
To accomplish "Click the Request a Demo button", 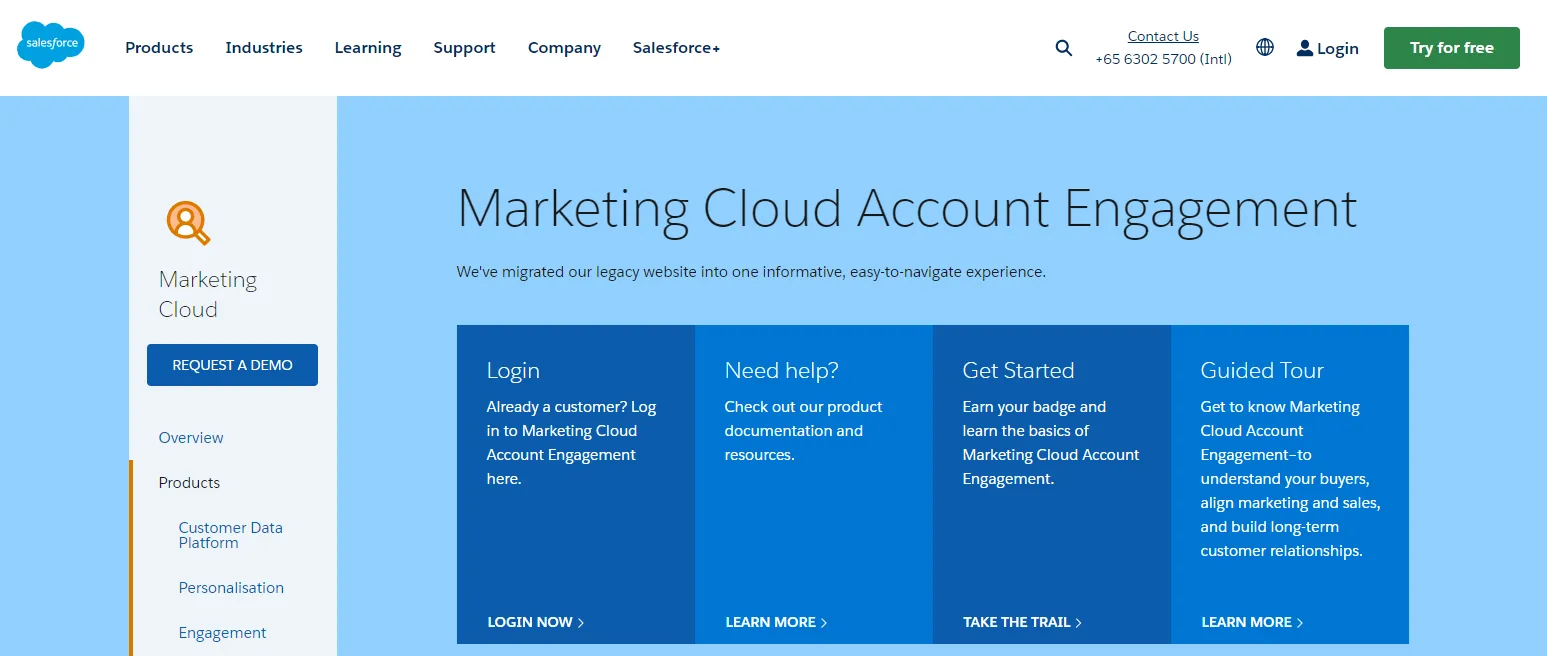I will pyautogui.click(x=232, y=365).
